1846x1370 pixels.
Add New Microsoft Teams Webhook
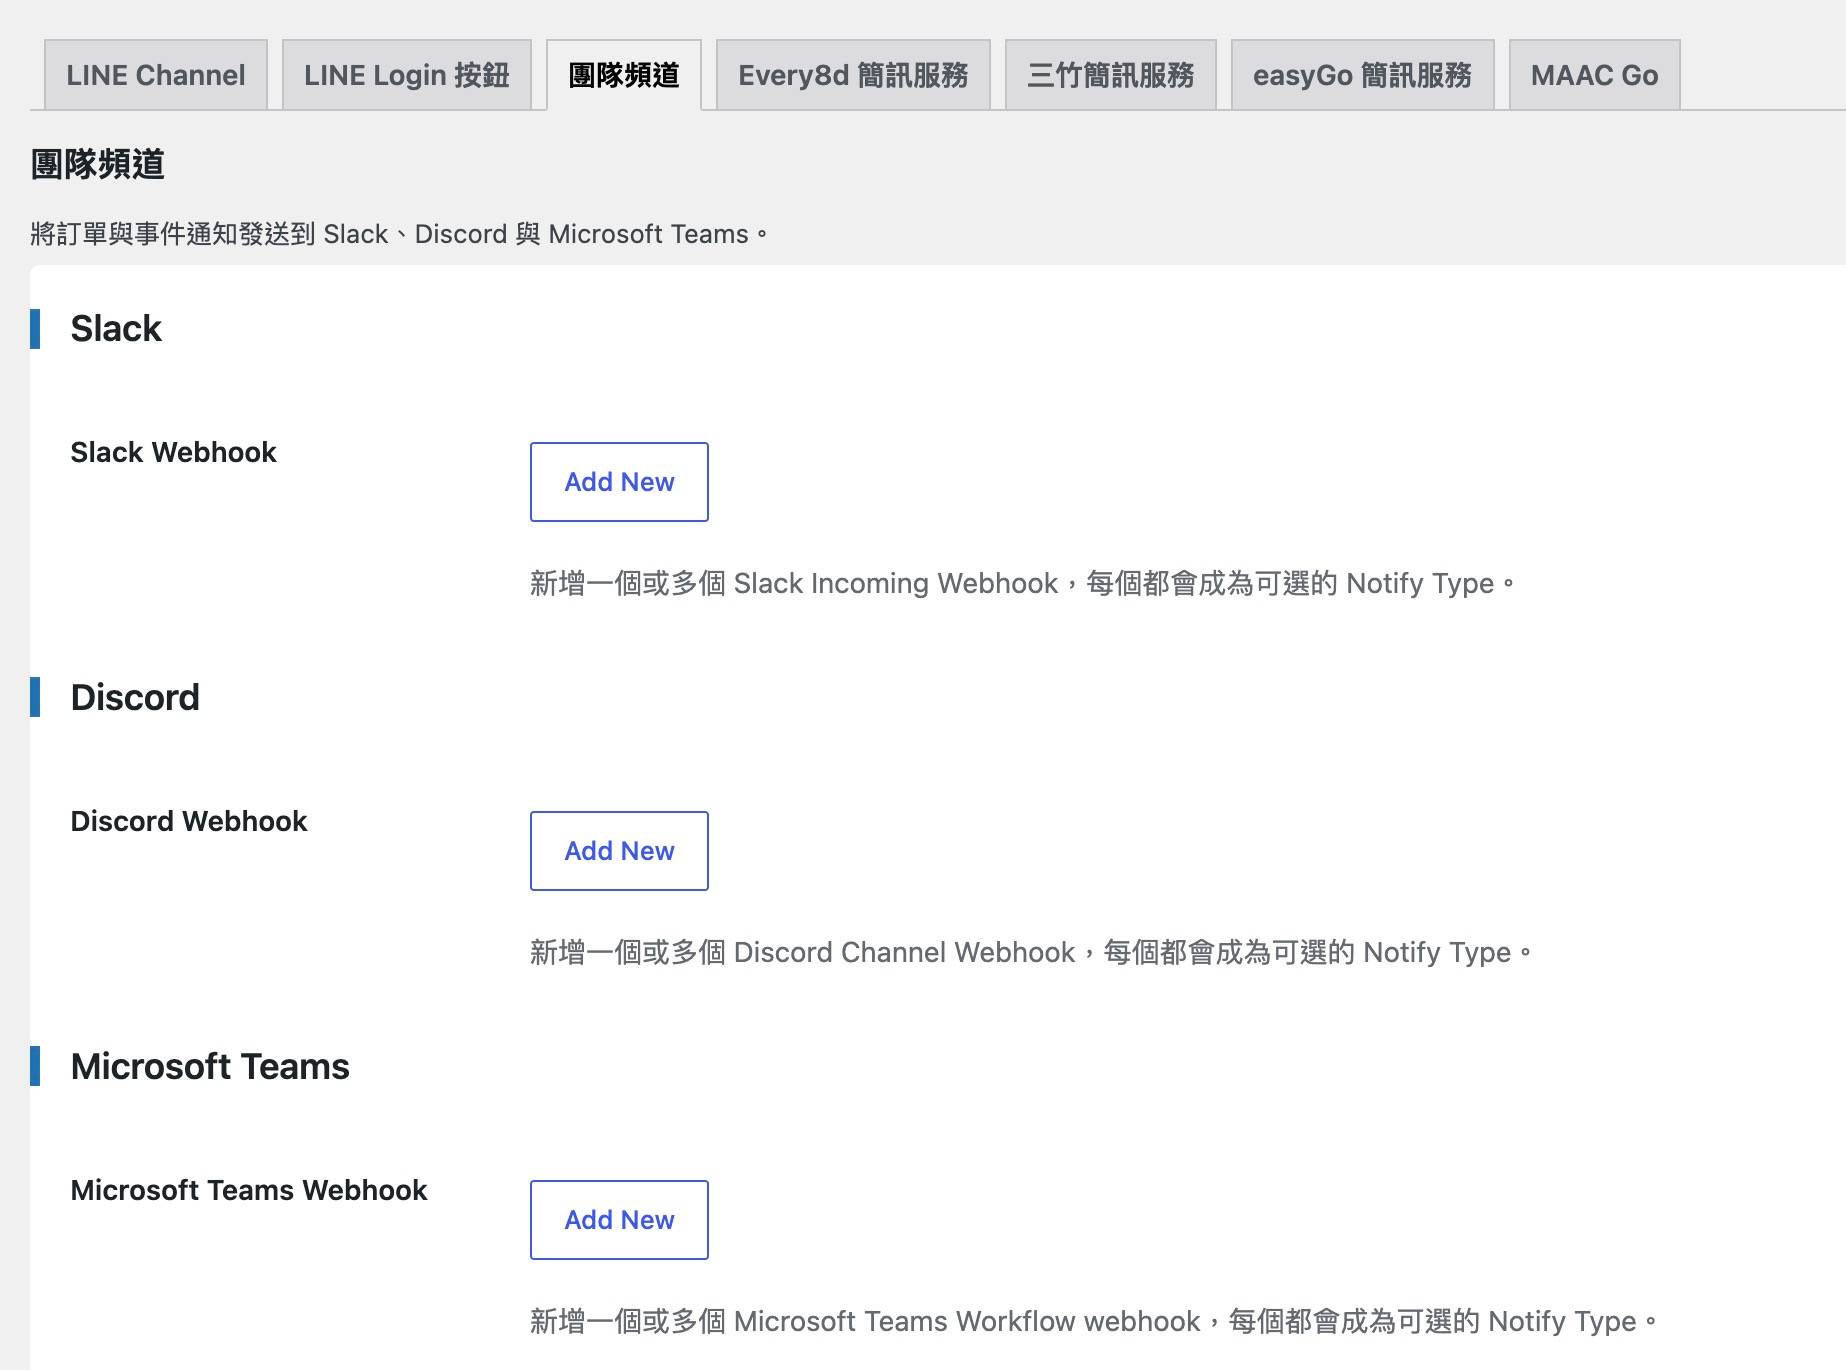pyautogui.click(x=619, y=1220)
